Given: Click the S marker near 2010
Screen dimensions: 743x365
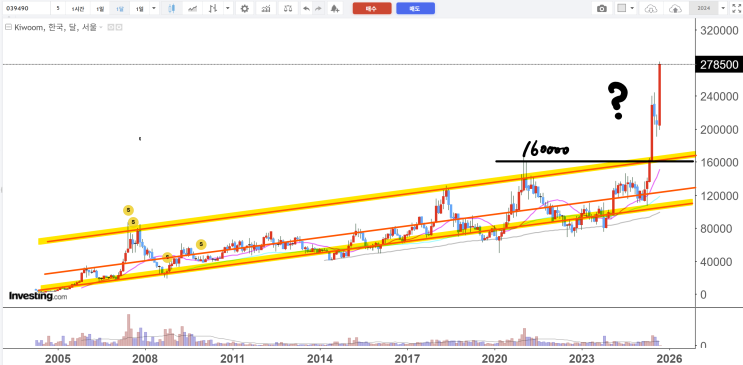Looking at the screenshot, I should coord(201,244).
